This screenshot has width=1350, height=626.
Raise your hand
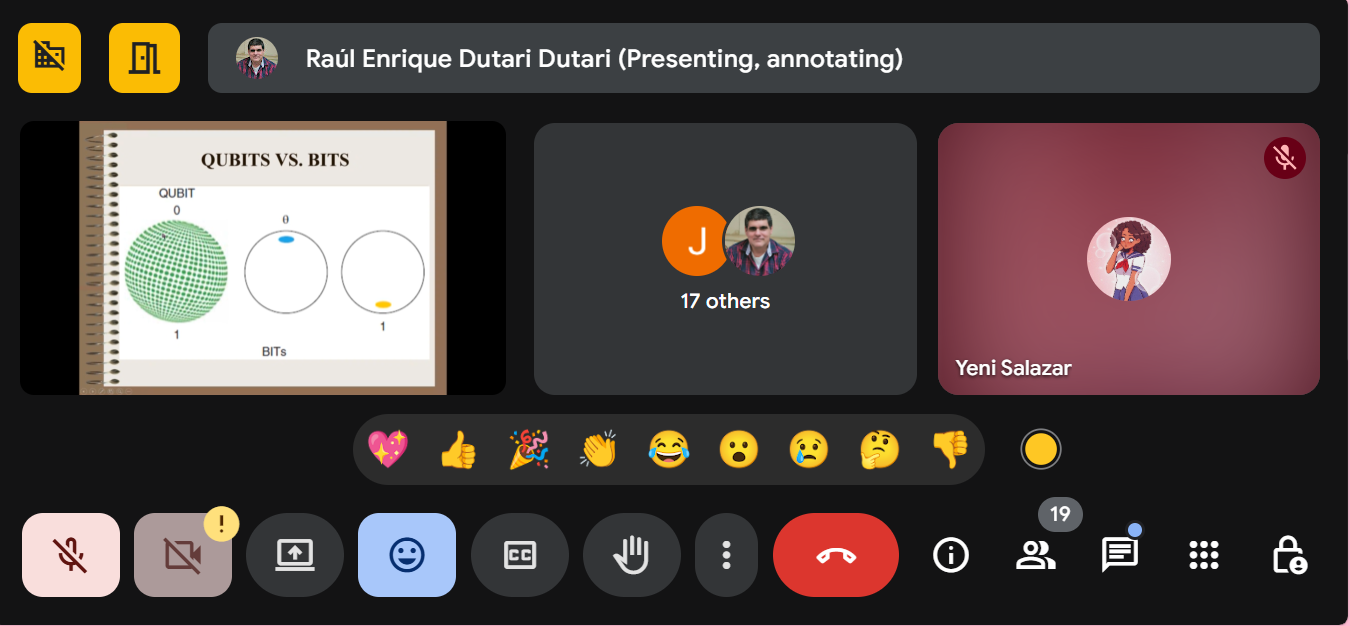coord(631,555)
